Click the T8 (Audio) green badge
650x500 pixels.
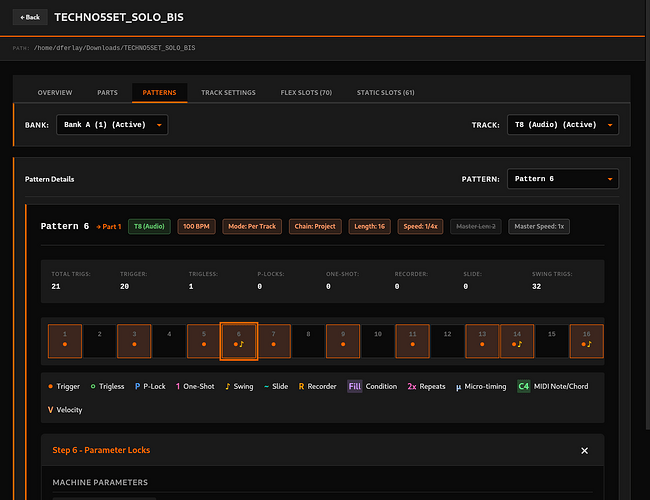[150, 227]
